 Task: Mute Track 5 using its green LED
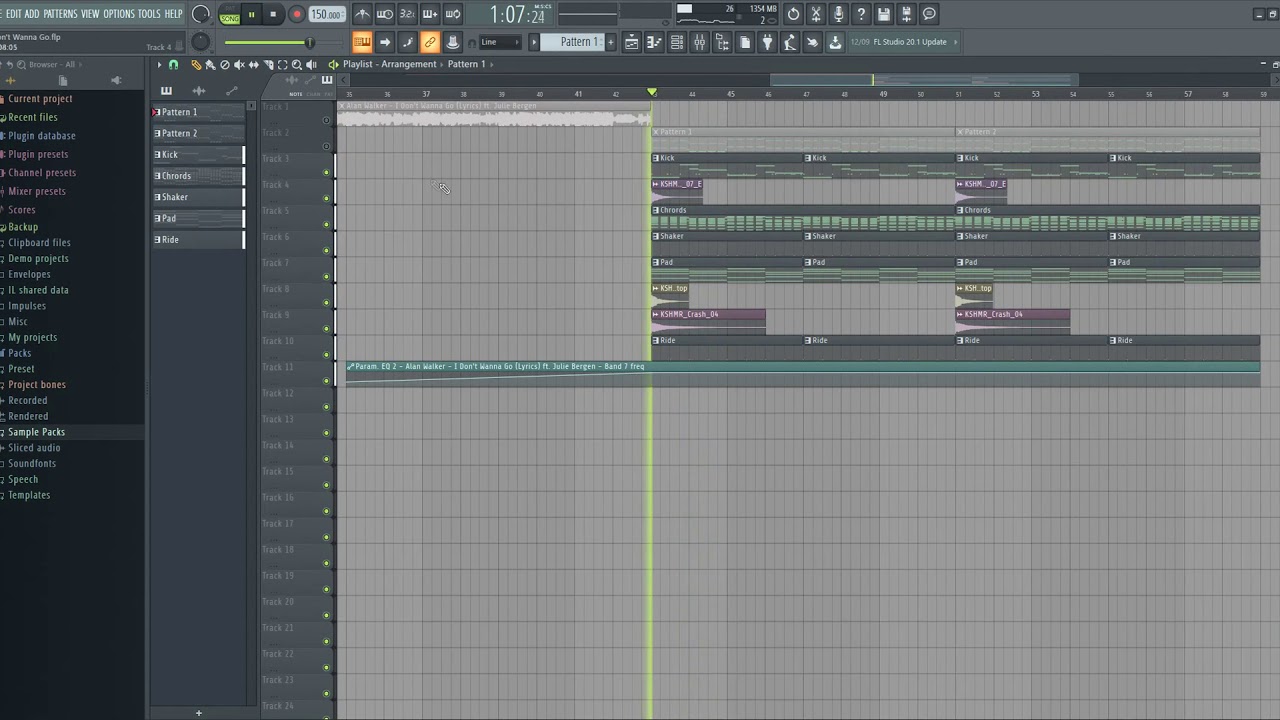326,225
